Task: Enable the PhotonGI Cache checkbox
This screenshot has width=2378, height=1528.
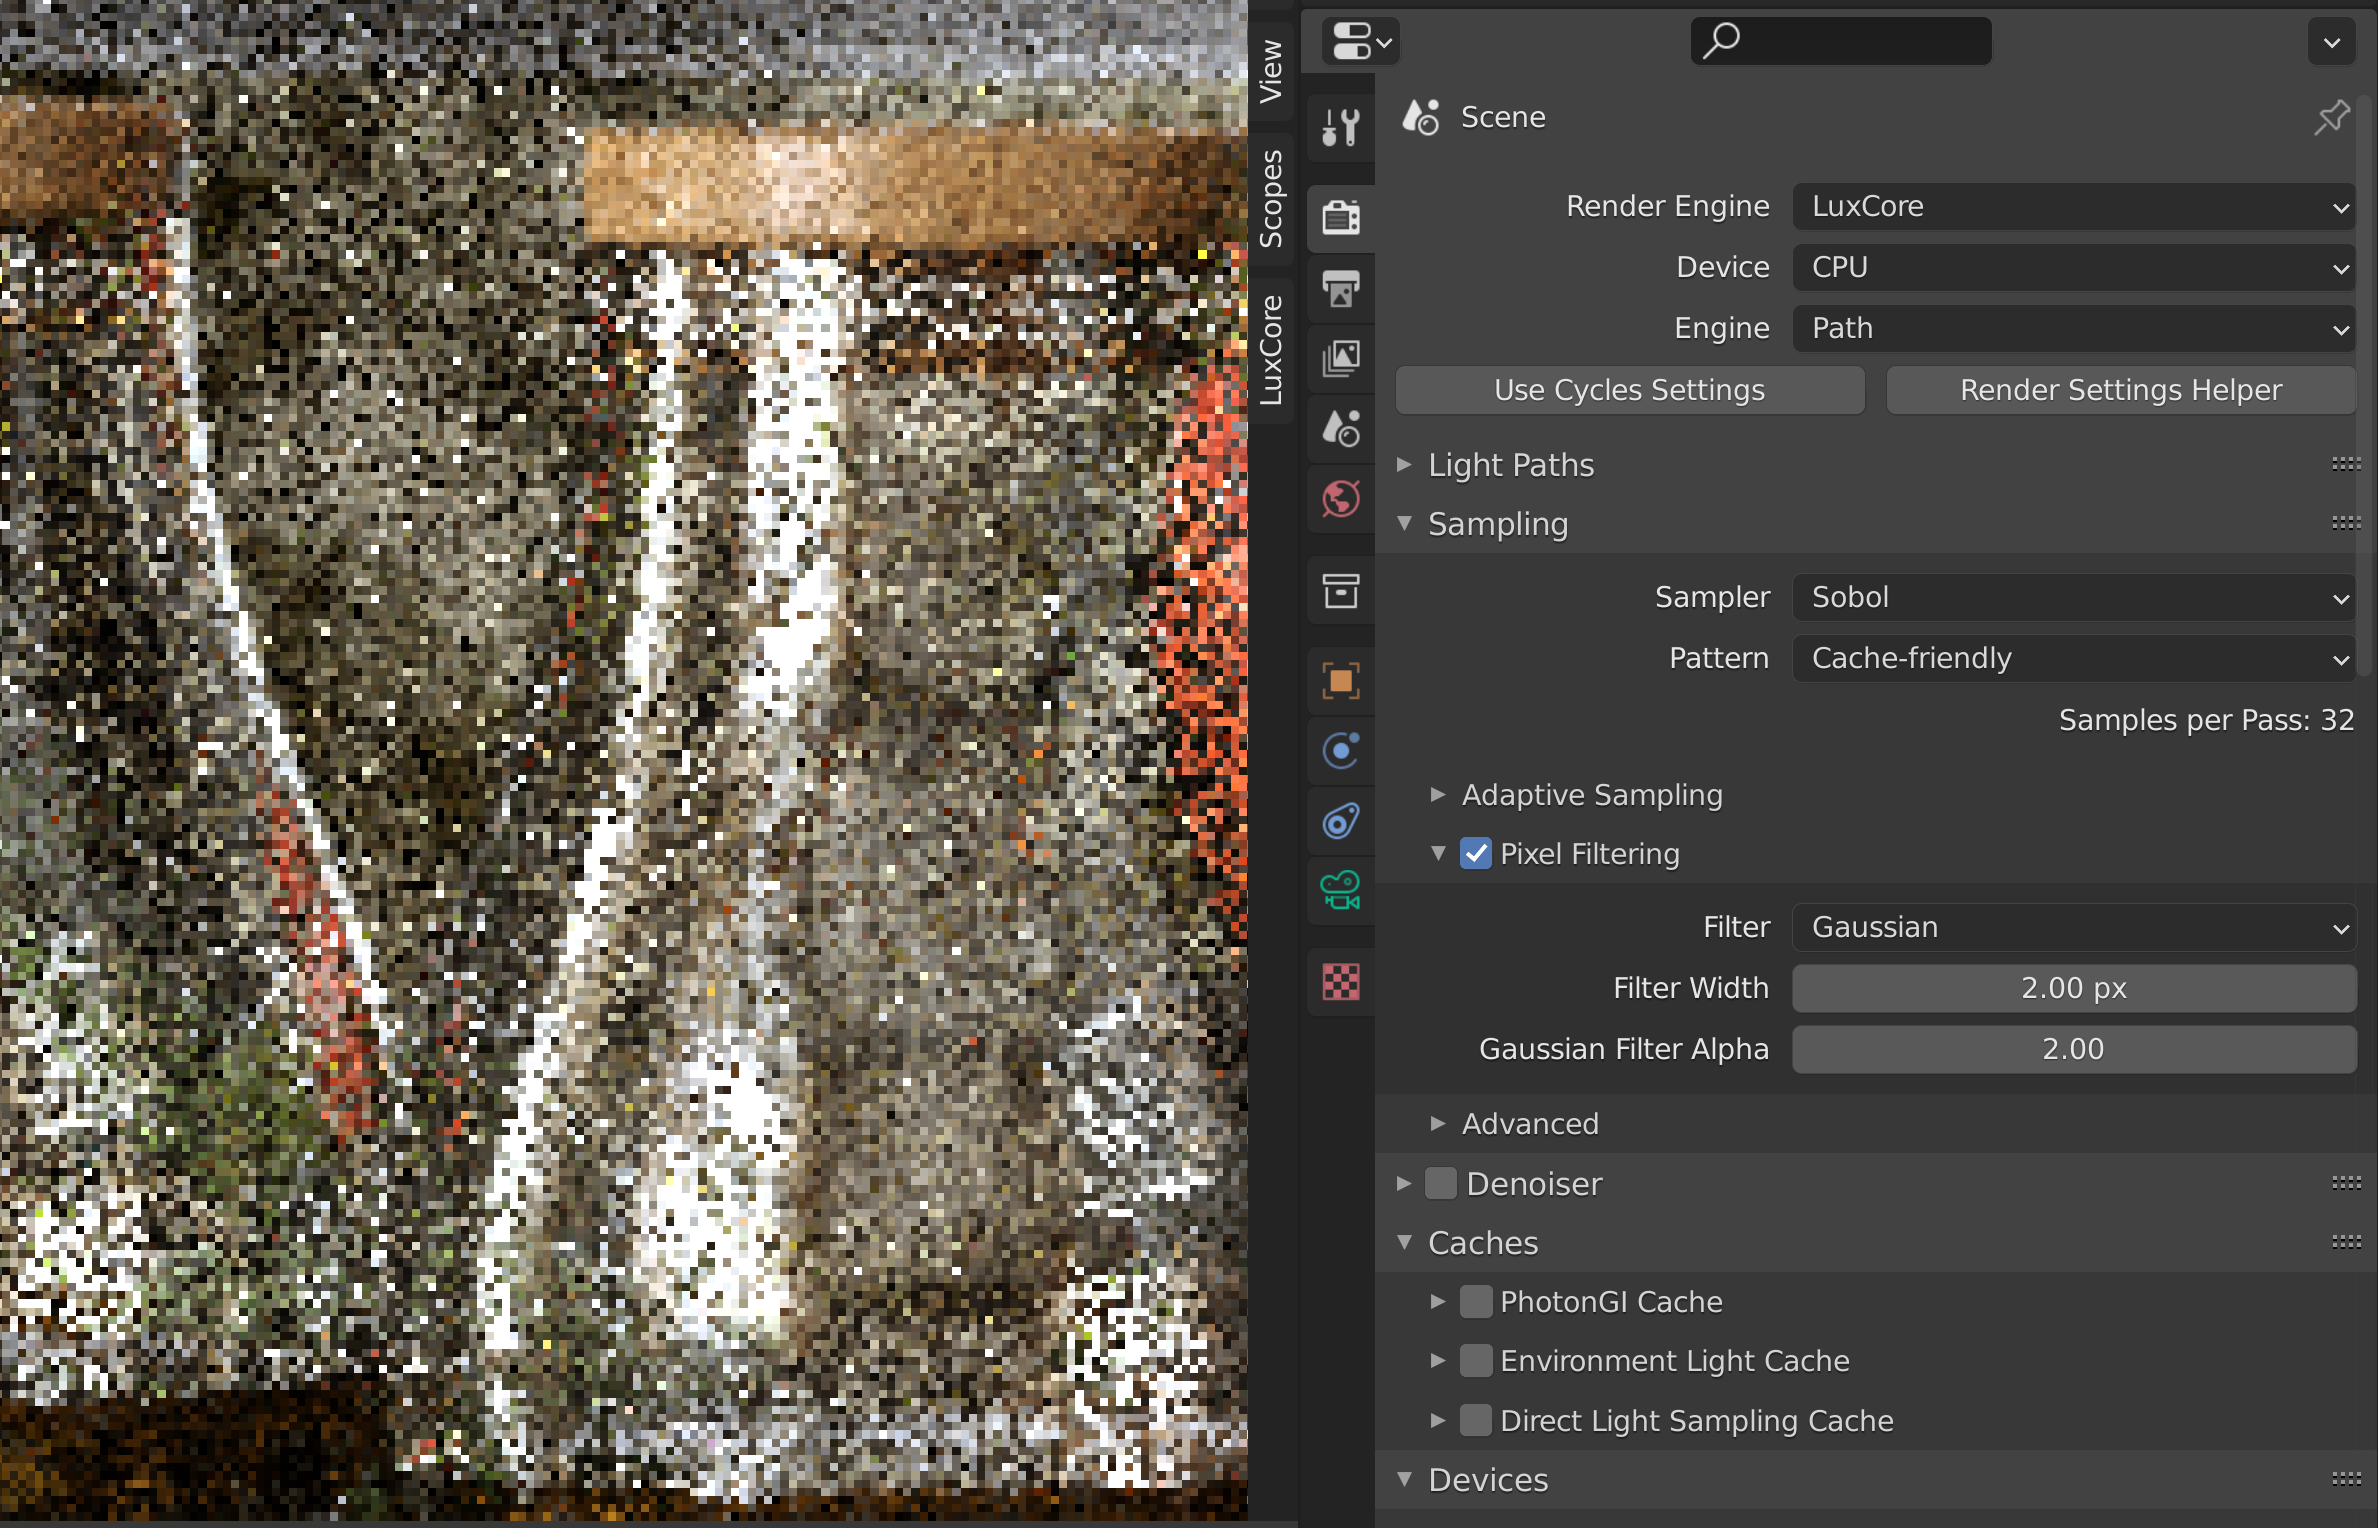Action: coord(1476,1302)
